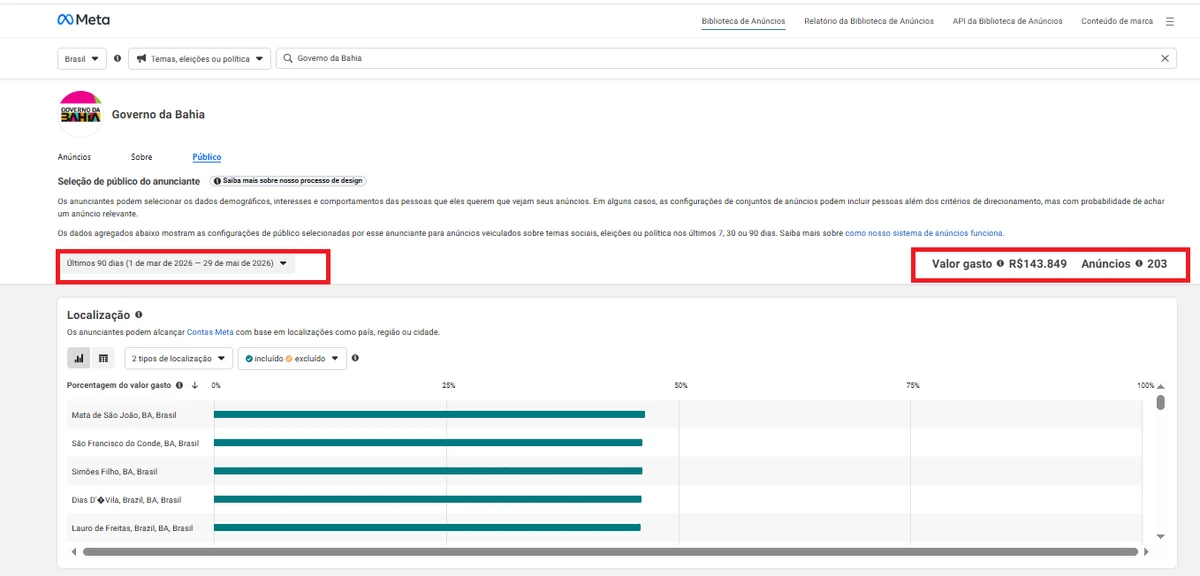Click the 203 ads count value
Image resolution: width=1200 pixels, height=576 pixels.
coord(1157,264)
